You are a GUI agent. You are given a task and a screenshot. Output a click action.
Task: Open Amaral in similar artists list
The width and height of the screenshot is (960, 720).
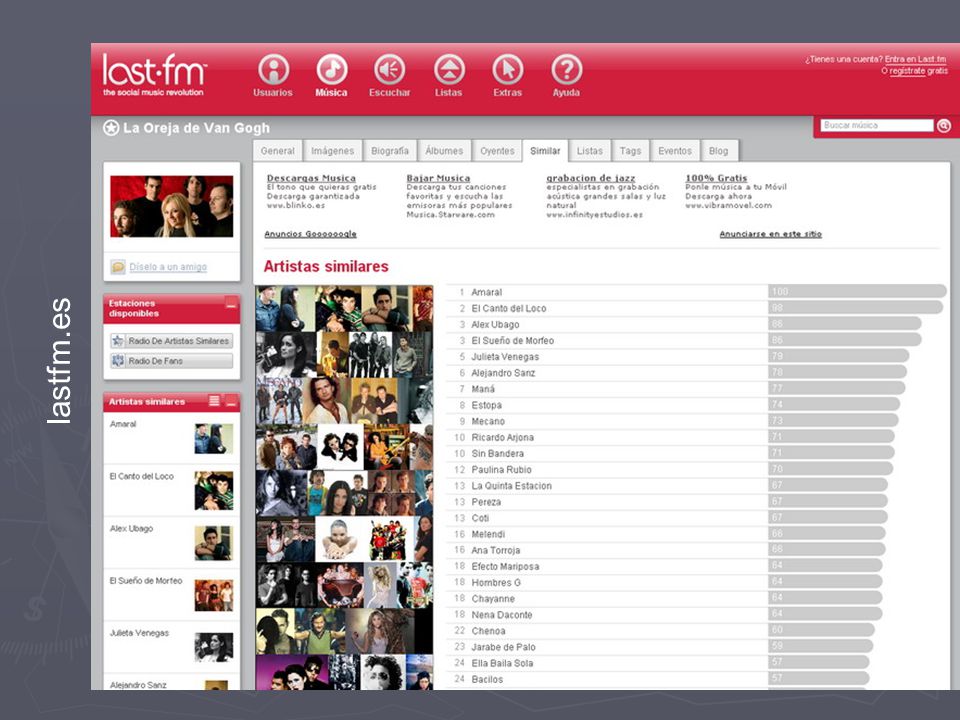tap(486, 293)
